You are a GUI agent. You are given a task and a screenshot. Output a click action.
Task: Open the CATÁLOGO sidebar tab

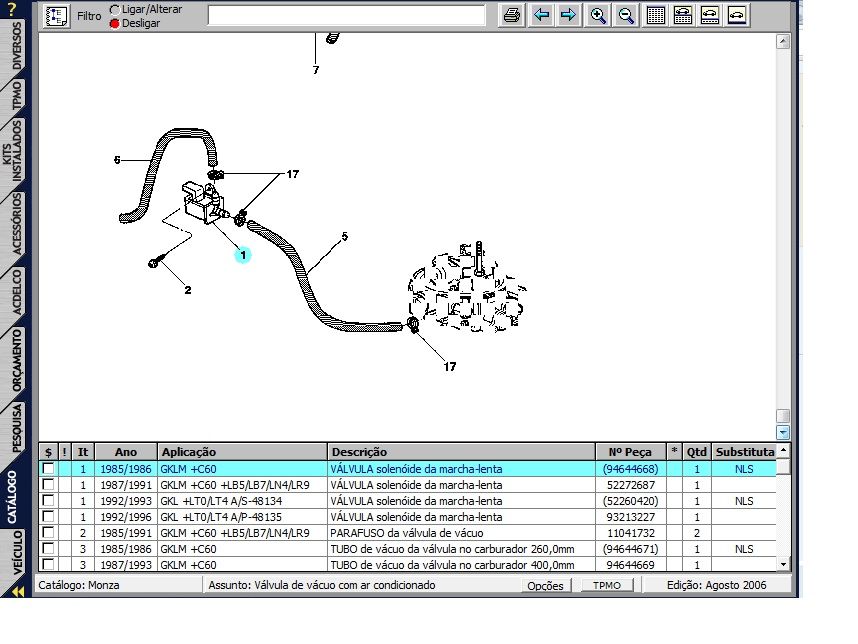13,497
